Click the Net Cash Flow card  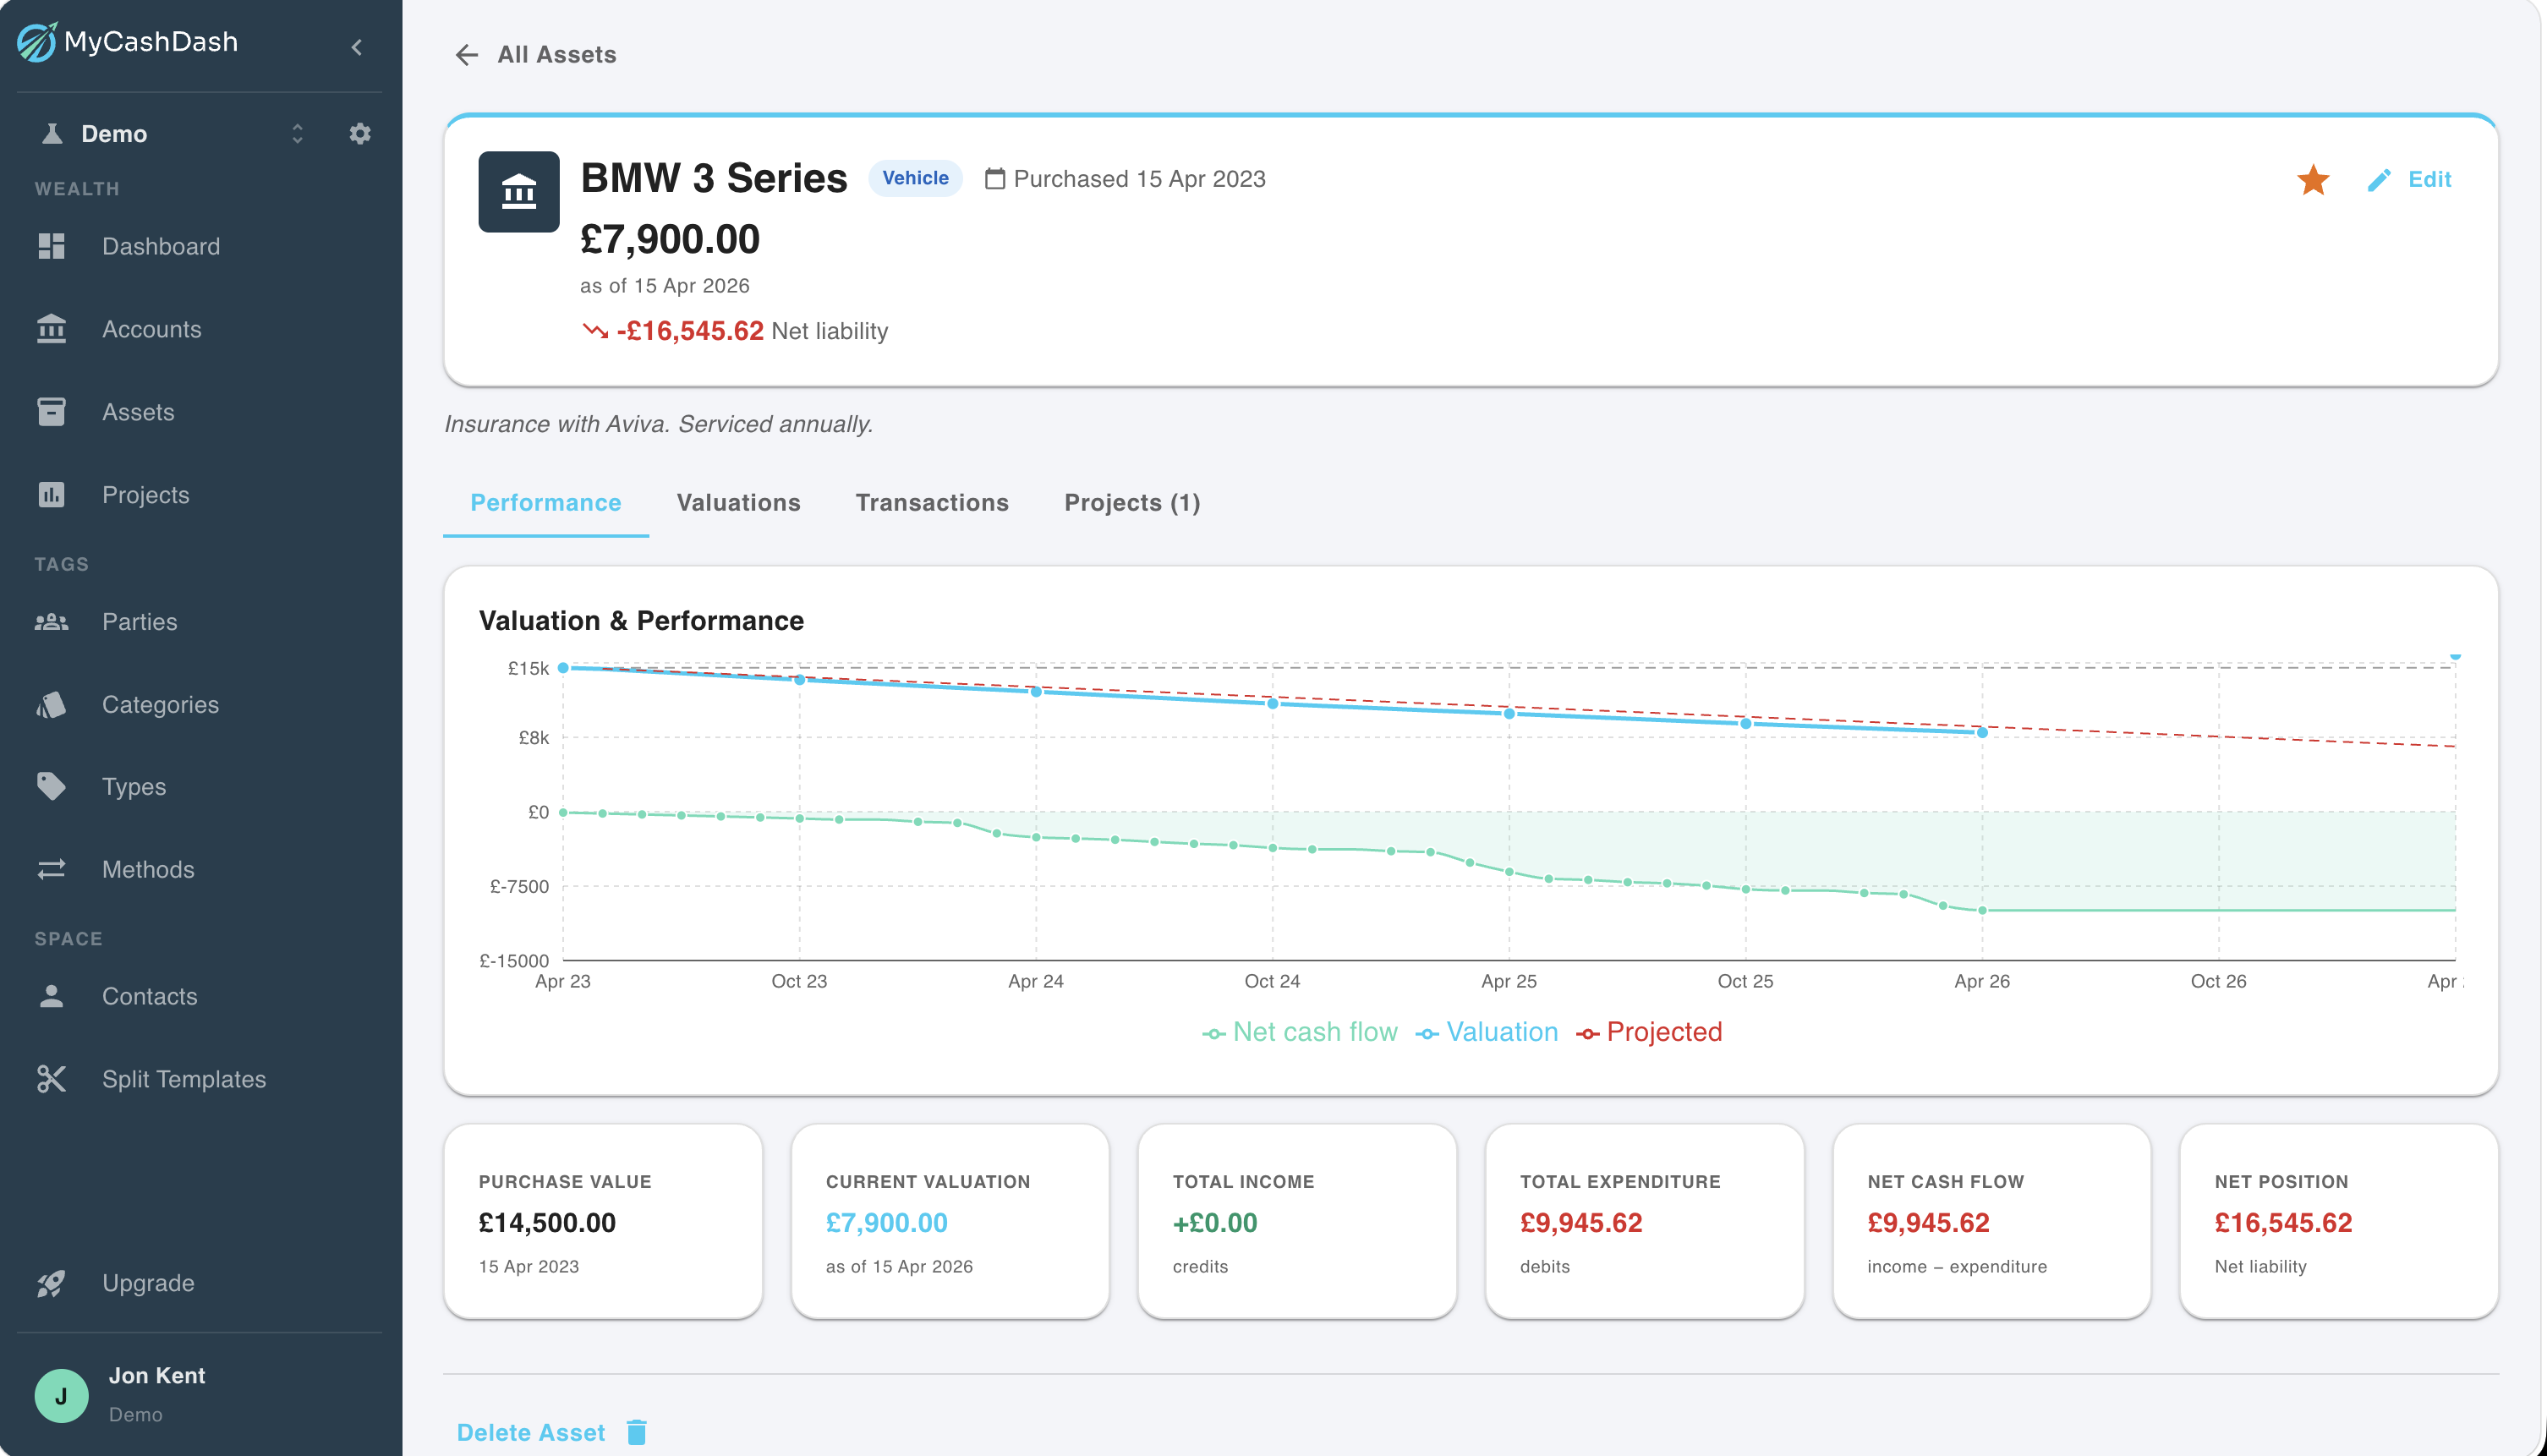click(1991, 1221)
